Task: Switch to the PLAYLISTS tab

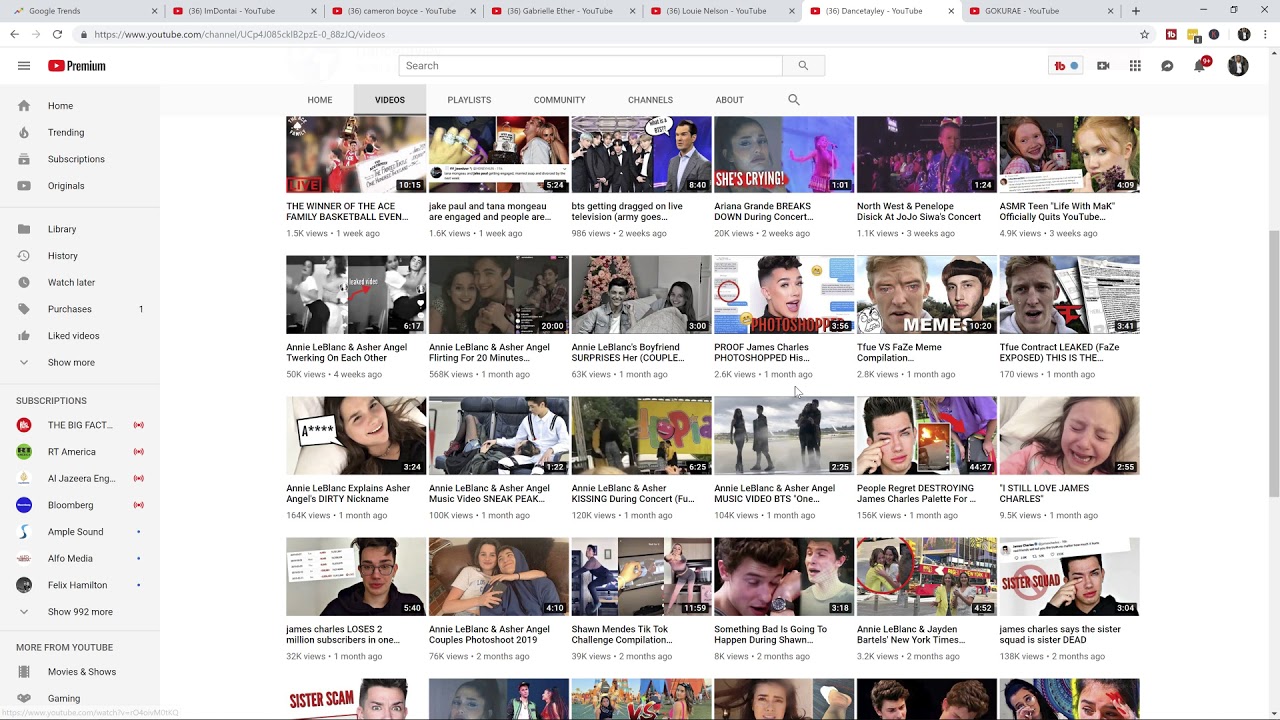Action: 469,100
